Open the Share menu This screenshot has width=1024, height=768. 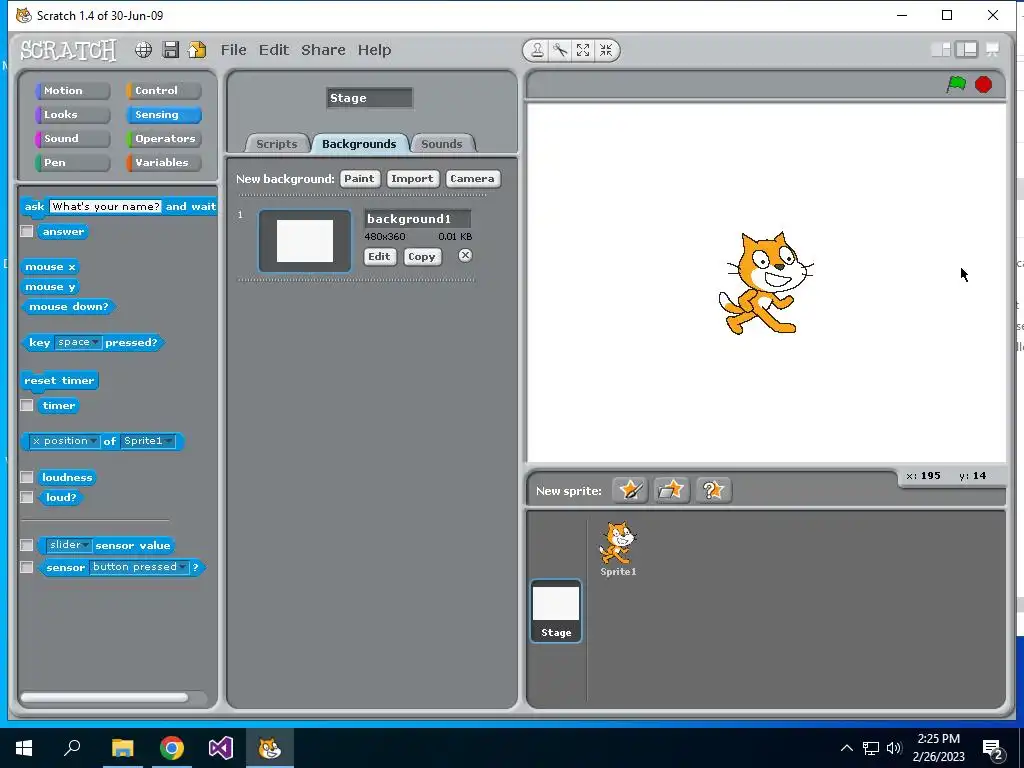(x=323, y=50)
